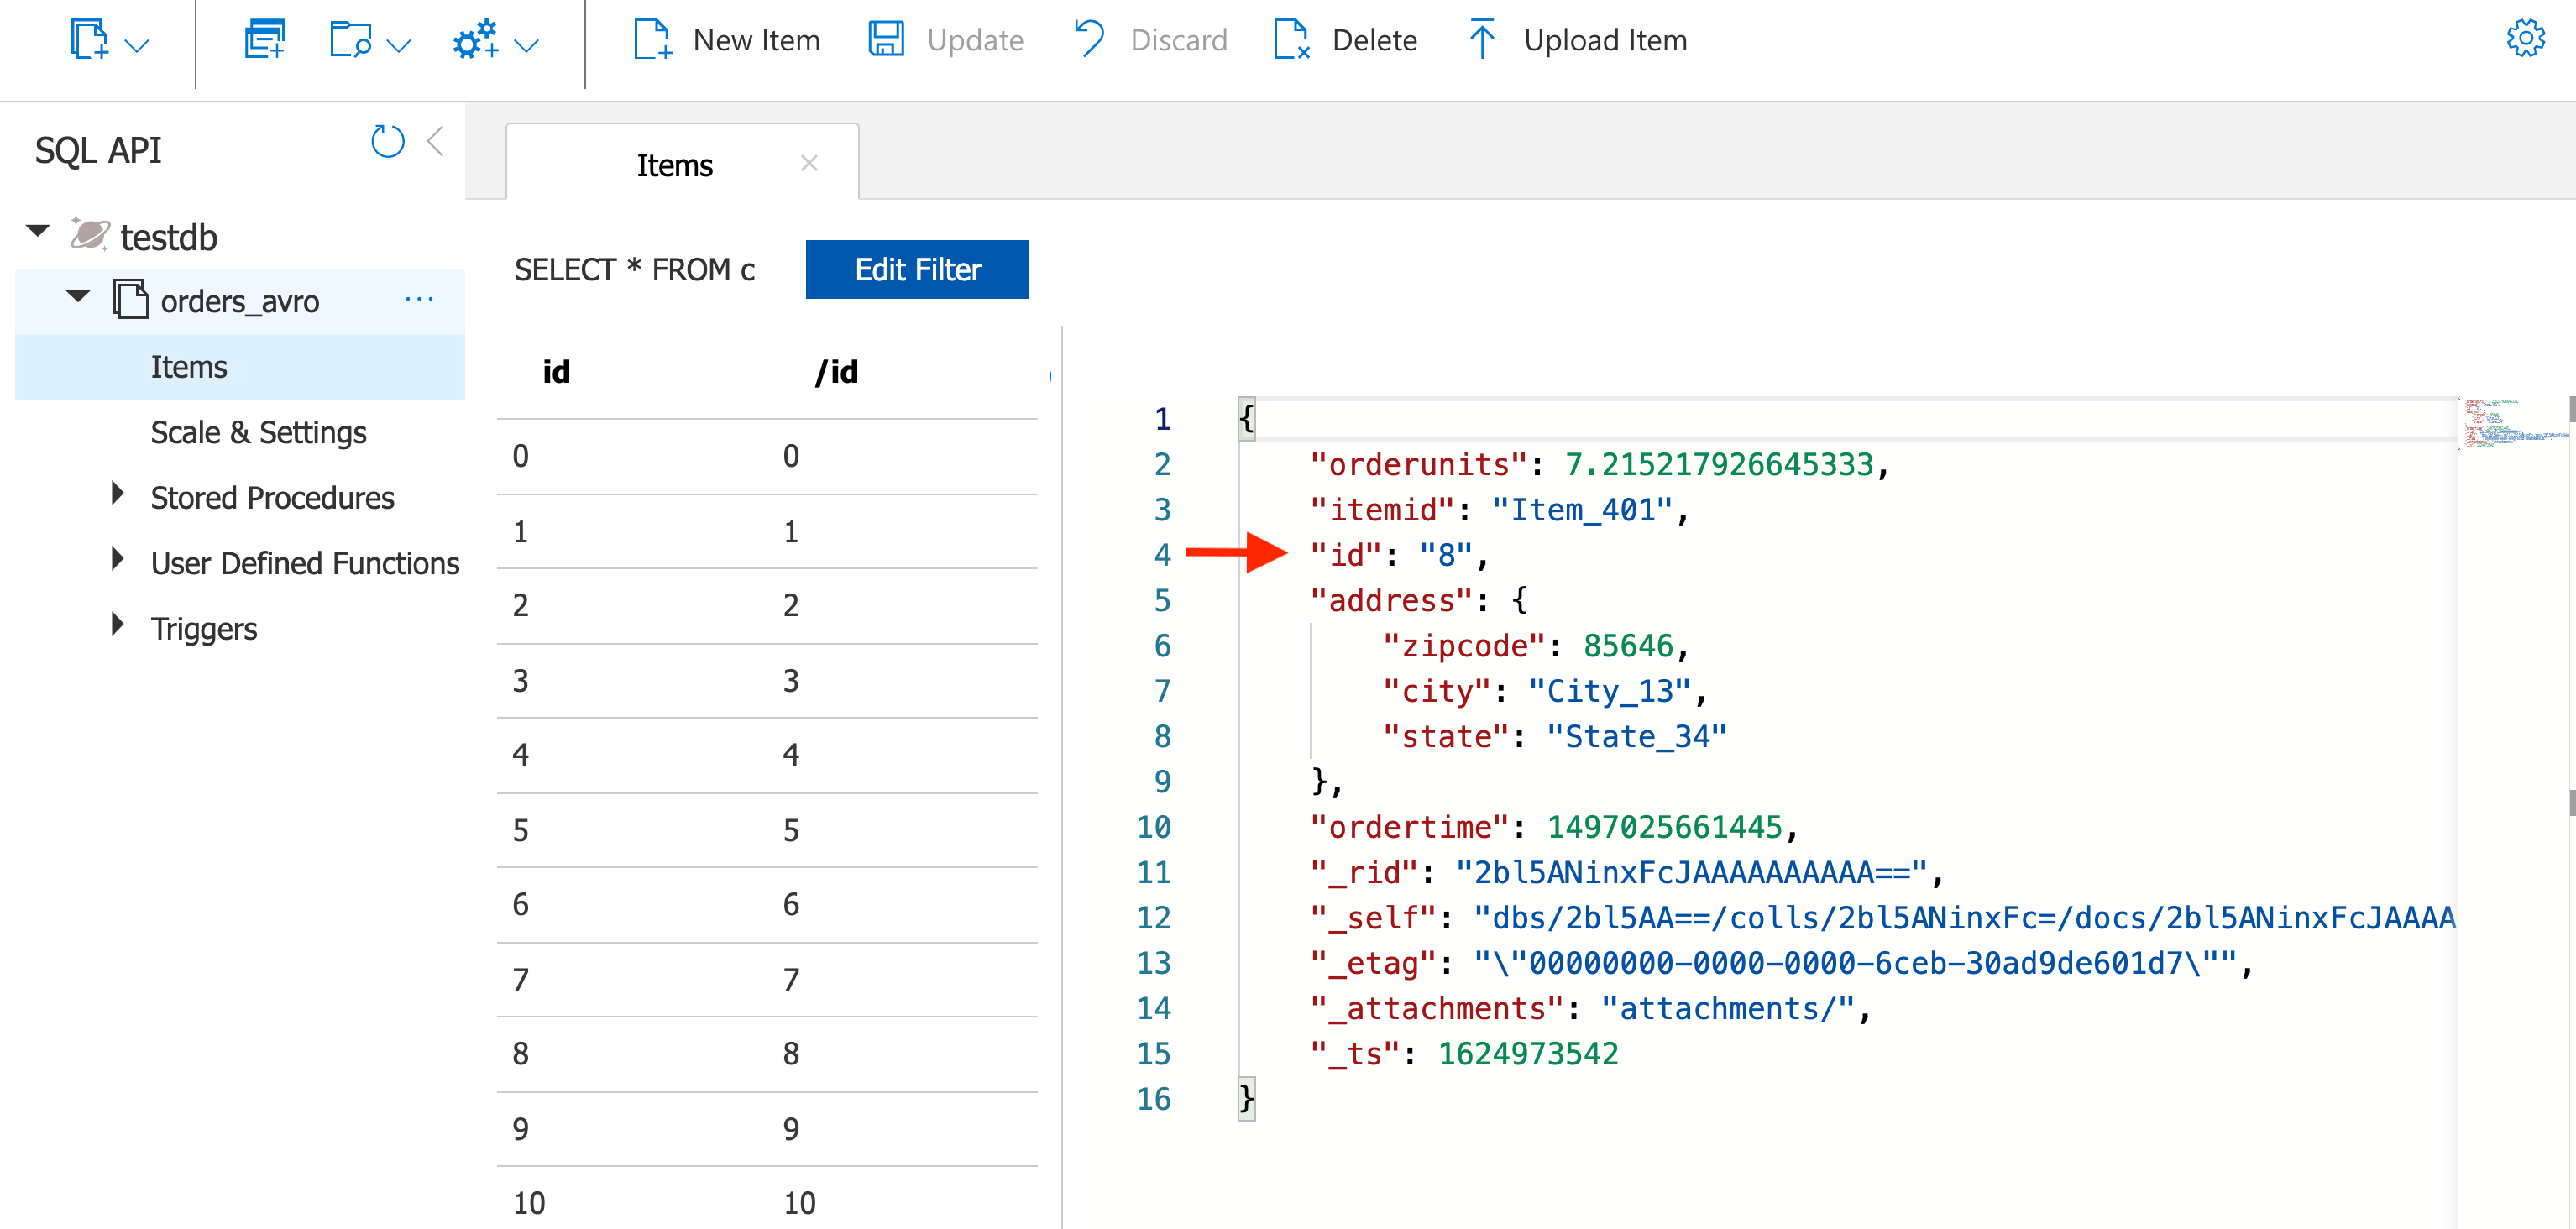The image size is (2576, 1229).
Task: Close the Items tab
Action: point(809,163)
